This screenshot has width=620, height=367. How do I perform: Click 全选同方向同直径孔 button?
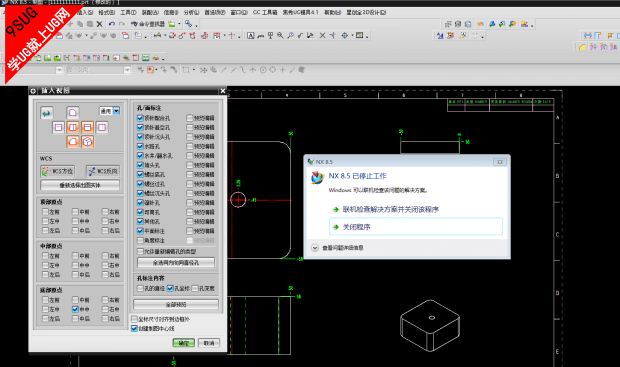coord(176,263)
